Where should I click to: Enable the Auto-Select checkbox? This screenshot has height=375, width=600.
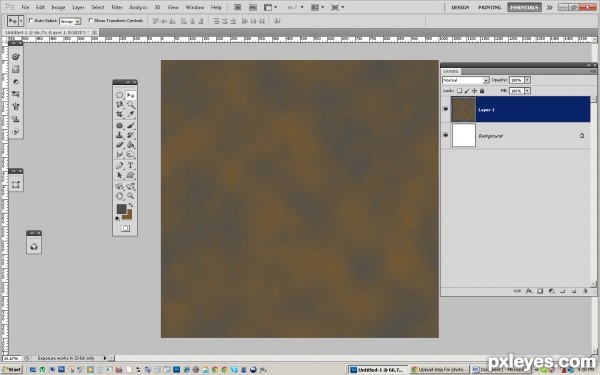click(31, 21)
